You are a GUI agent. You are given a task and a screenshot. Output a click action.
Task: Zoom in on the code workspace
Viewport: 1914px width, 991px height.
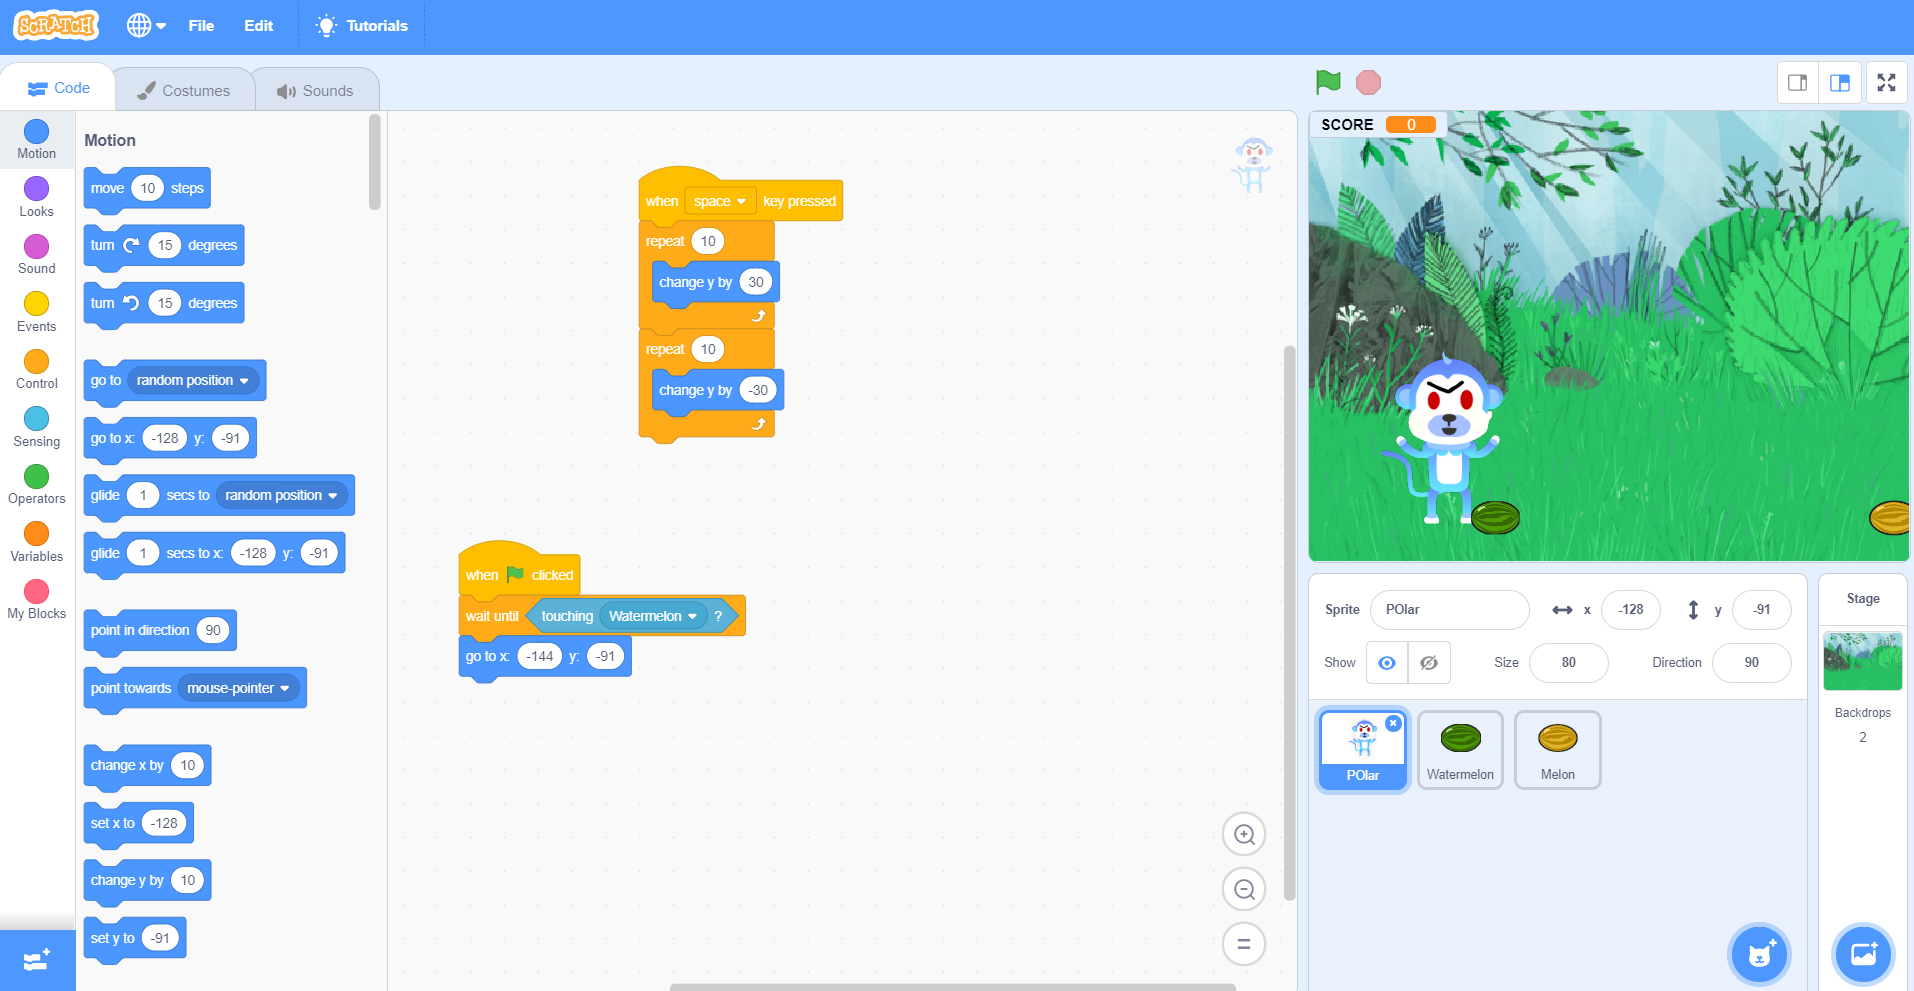coord(1244,834)
